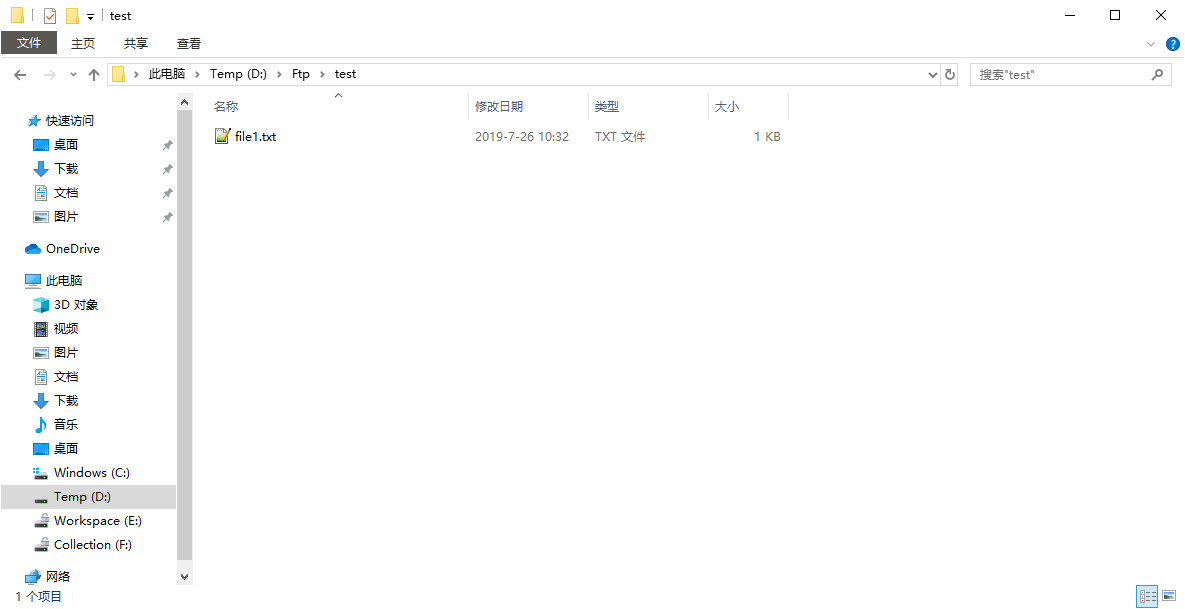This screenshot has width=1185, height=609.
Task: Toggle the 名称 column sort order
Action: pos(226,106)
